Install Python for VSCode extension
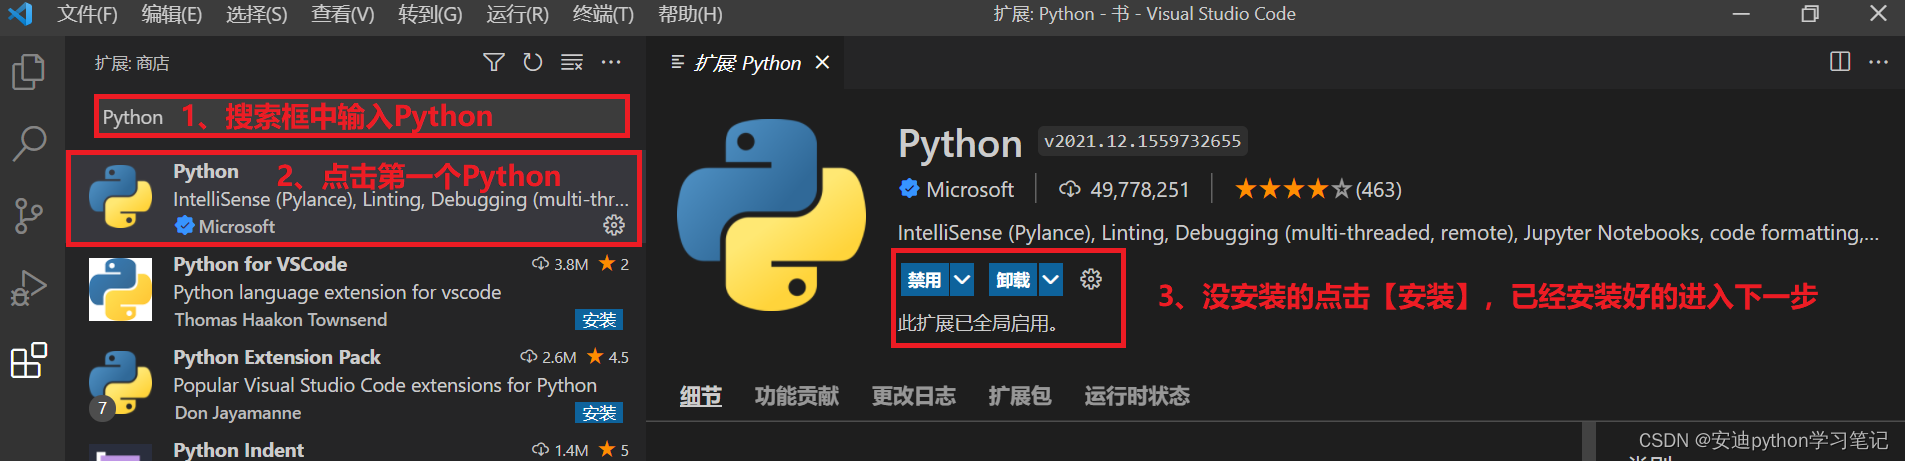 pos(599,320)
